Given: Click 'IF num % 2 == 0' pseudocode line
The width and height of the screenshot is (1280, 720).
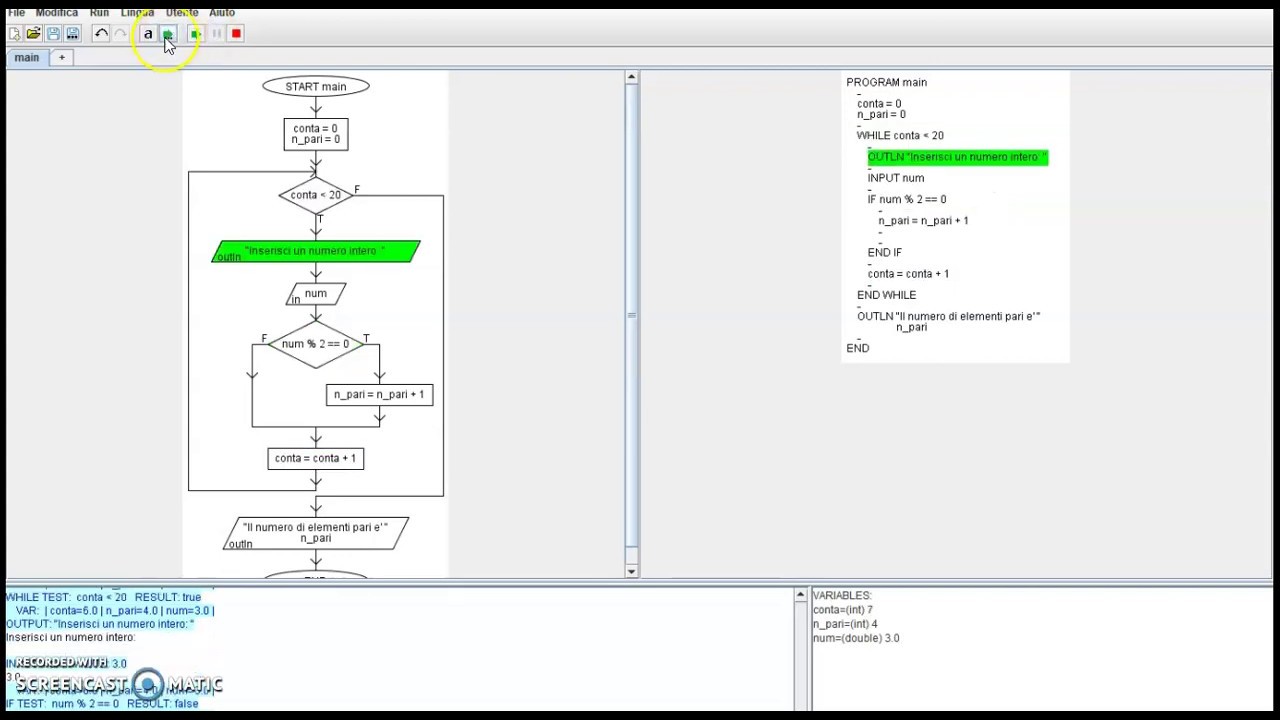Looking at the screenshot, I should click(907, 200).
